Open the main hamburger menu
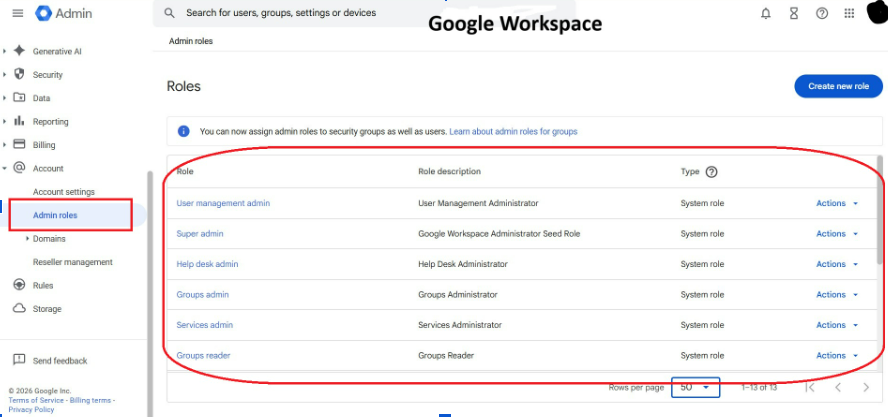This screenshot has width=888, height=417. [x=18, y=13]
